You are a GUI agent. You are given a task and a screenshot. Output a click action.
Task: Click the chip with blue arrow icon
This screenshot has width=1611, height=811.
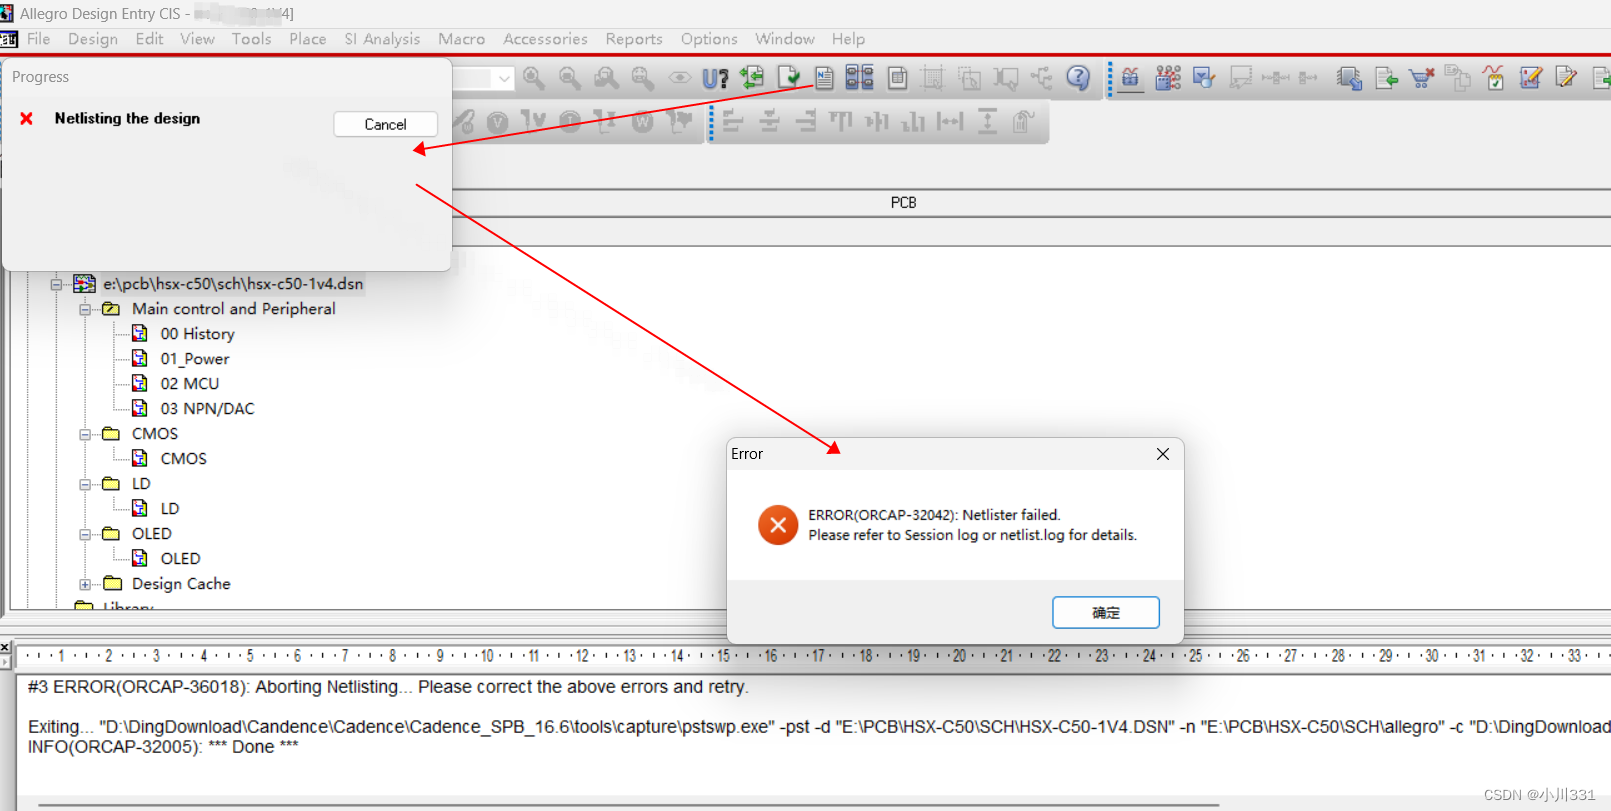(1349, 78)
